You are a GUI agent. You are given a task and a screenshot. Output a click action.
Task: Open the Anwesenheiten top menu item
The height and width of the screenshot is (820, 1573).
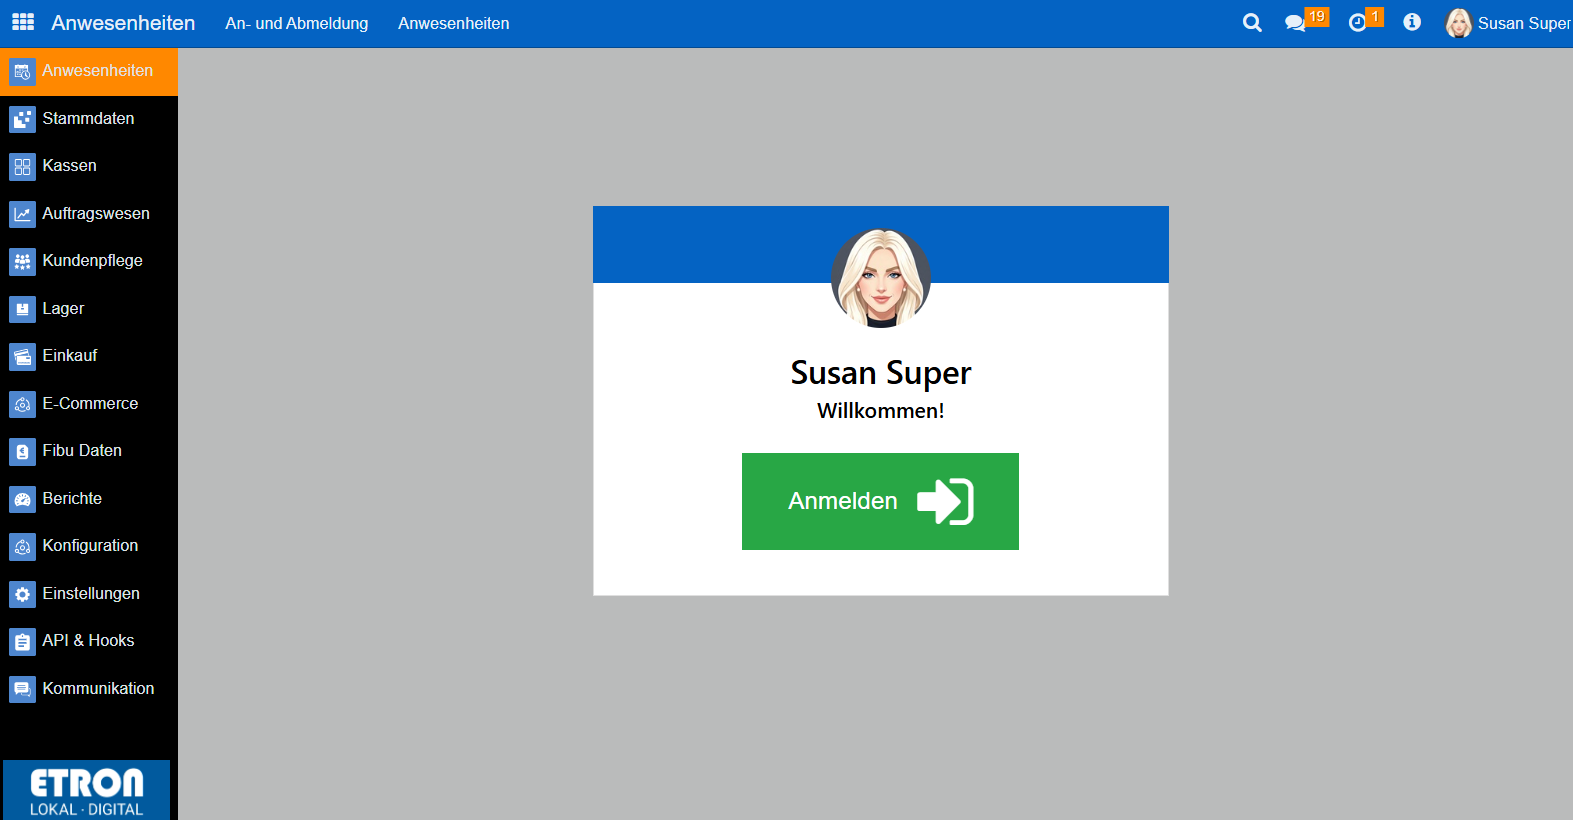453,23
